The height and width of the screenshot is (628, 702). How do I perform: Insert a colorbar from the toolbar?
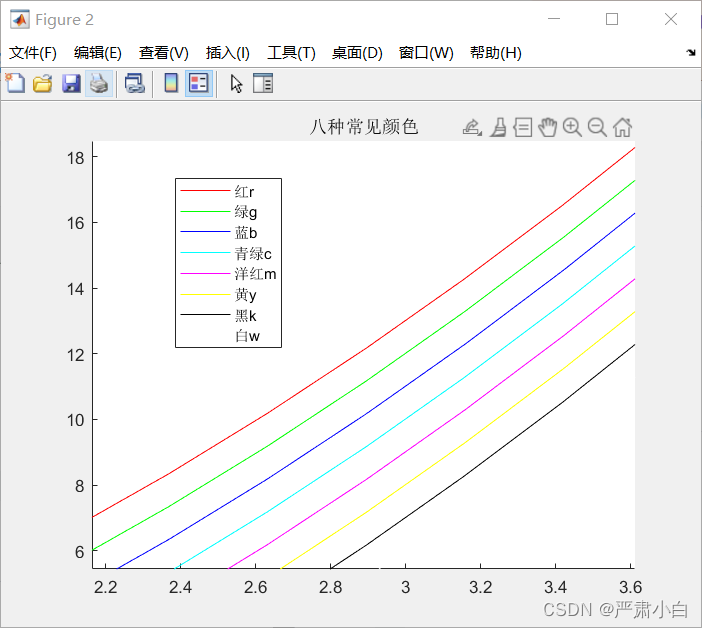tap(171, 83)
